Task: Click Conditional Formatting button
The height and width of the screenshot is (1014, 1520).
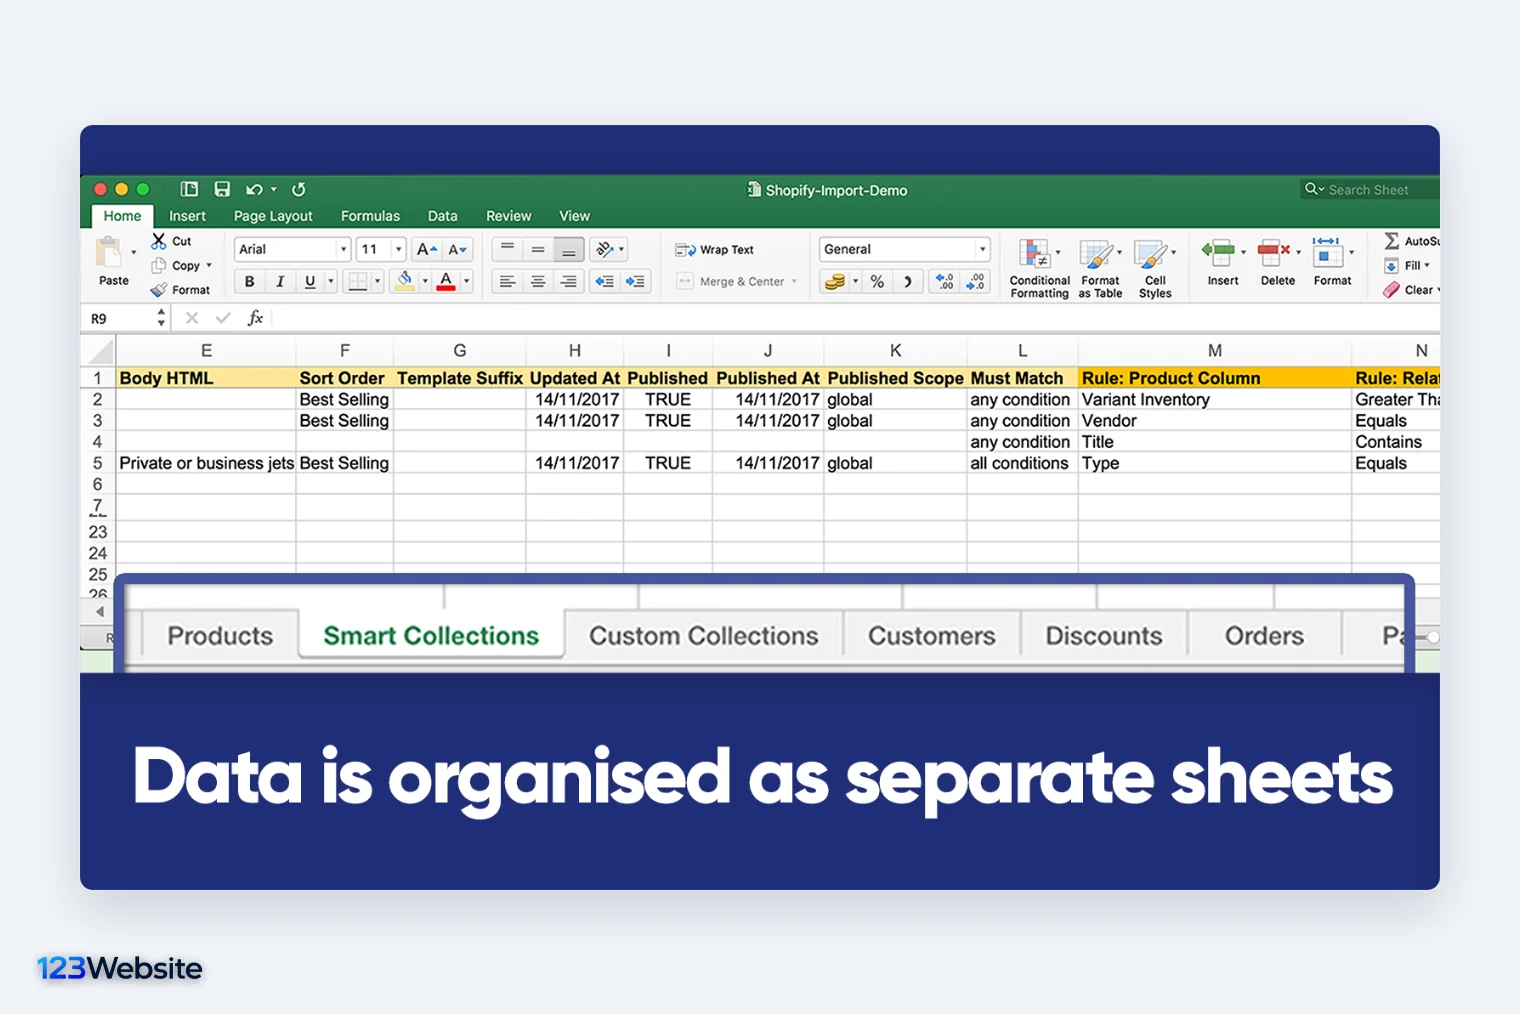Action: tap(1039, 268)
